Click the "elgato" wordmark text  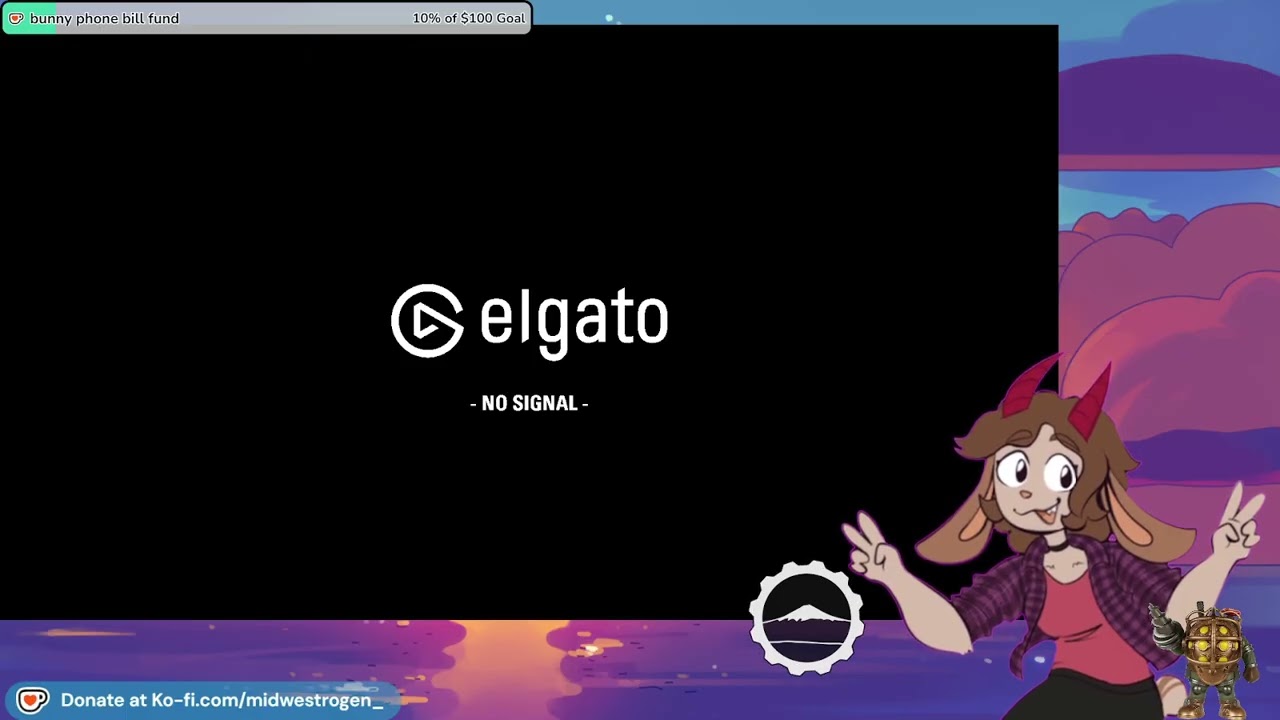[x=573, y=322]
